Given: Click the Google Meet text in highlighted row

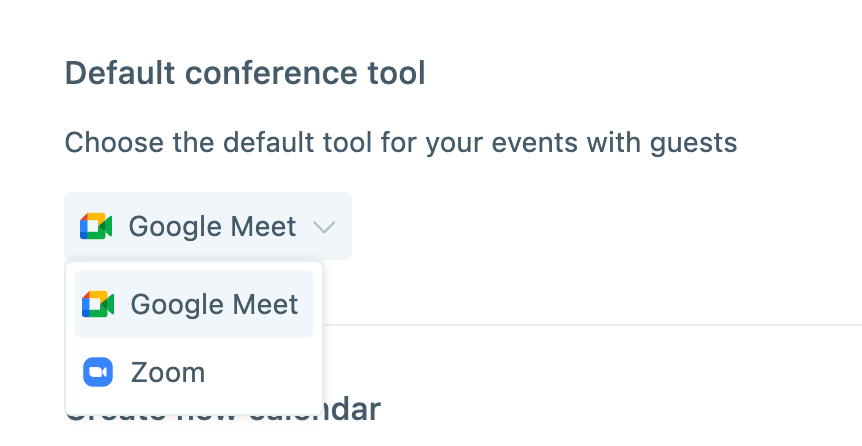Looking at the screenshot, I should point(214,305).
